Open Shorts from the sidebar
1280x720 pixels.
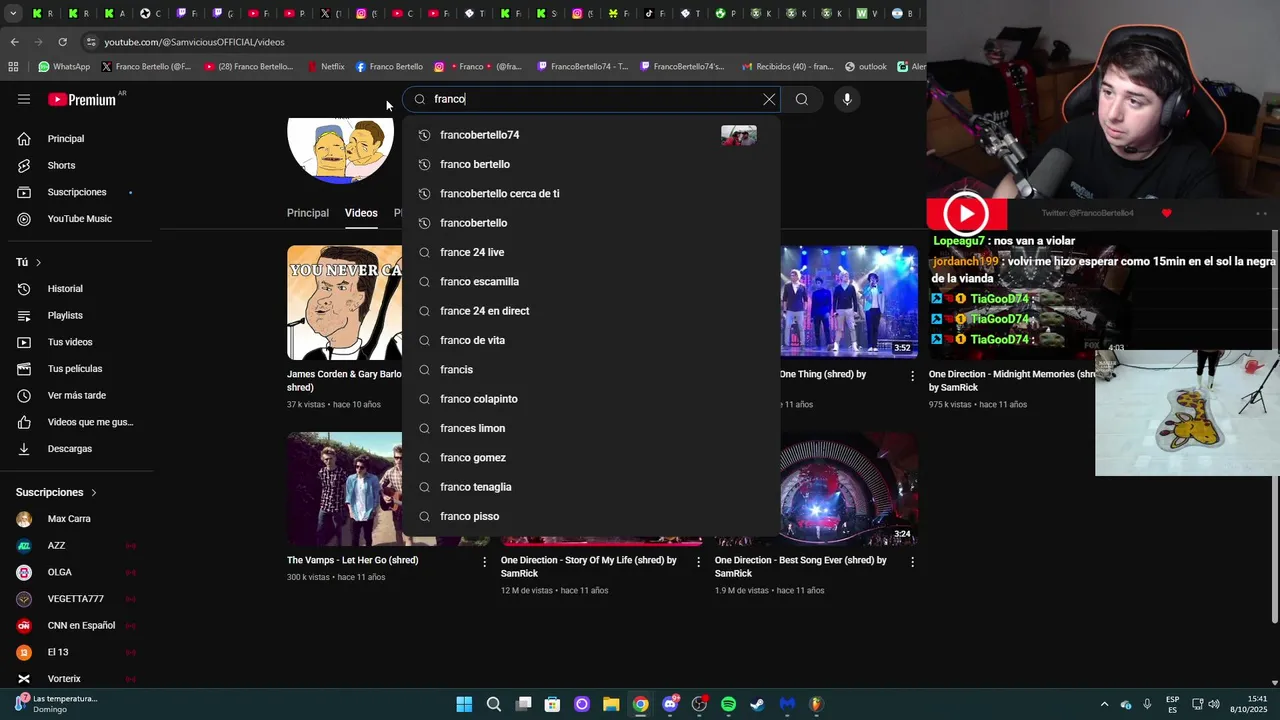76,165
